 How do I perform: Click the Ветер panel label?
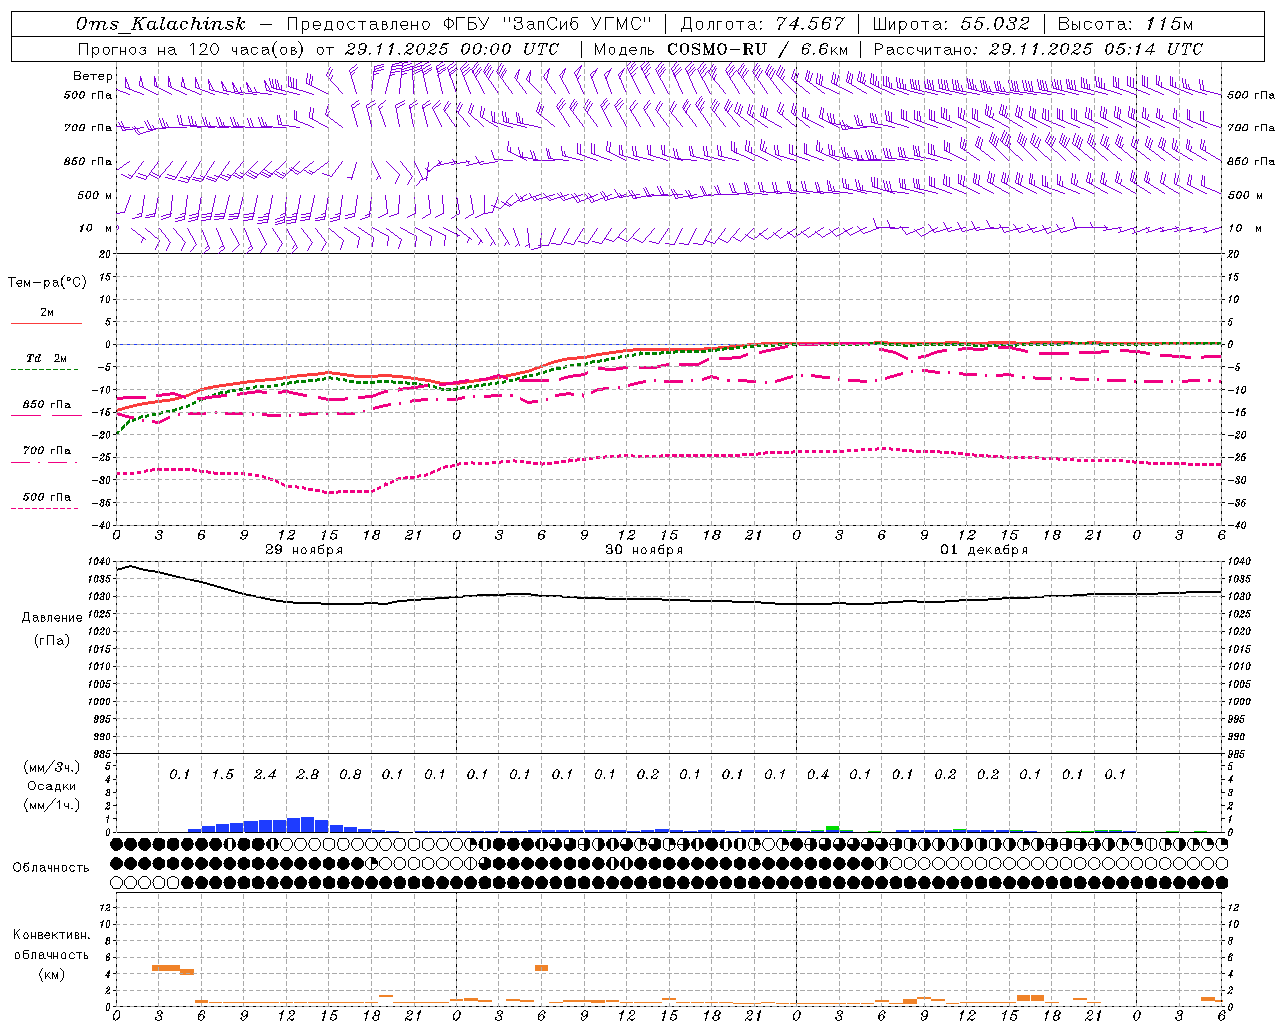(93, 76)
